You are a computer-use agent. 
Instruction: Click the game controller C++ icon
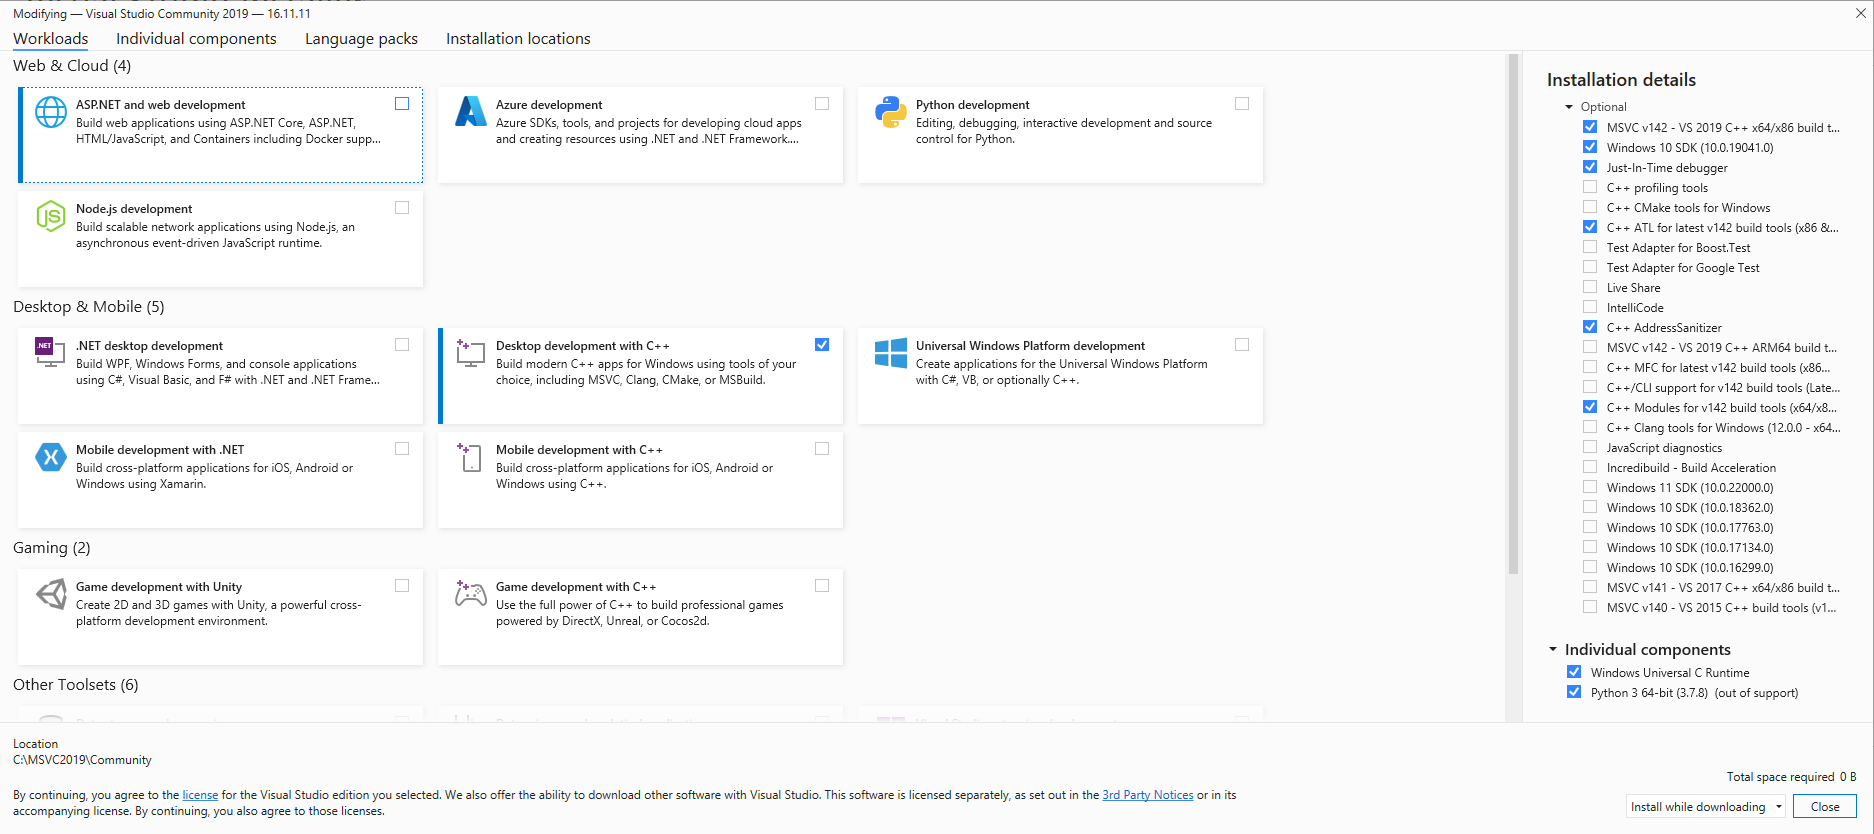pos(470,594)
